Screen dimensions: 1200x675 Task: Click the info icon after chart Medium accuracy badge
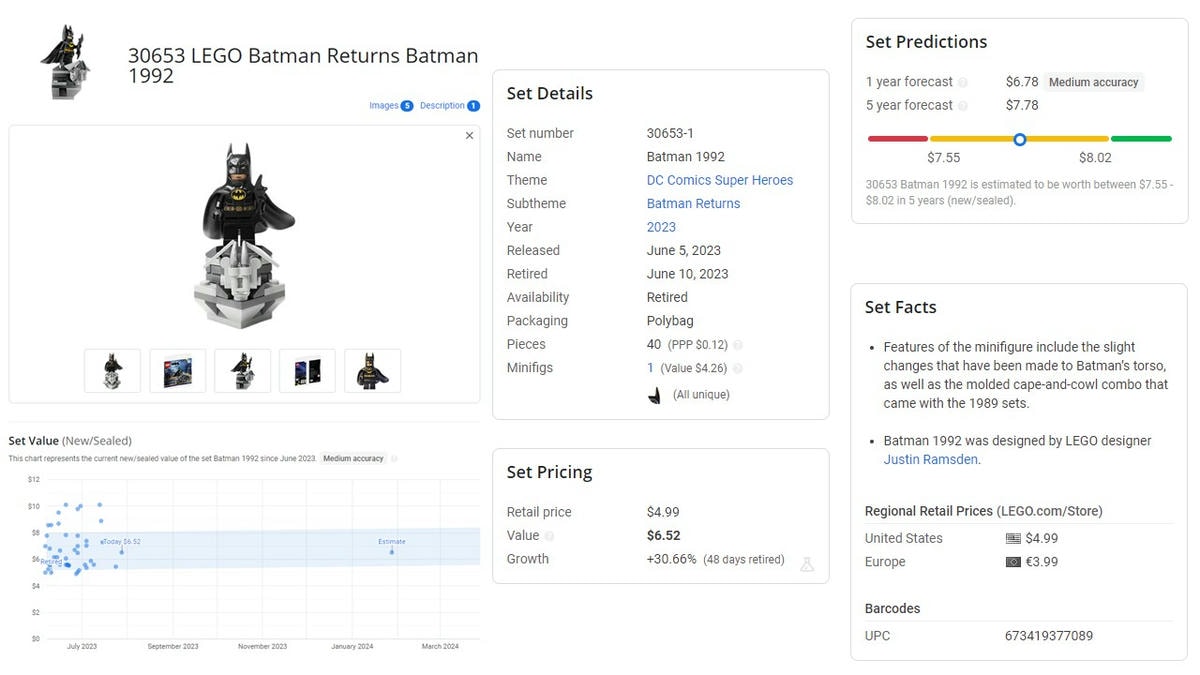[394, 459]
